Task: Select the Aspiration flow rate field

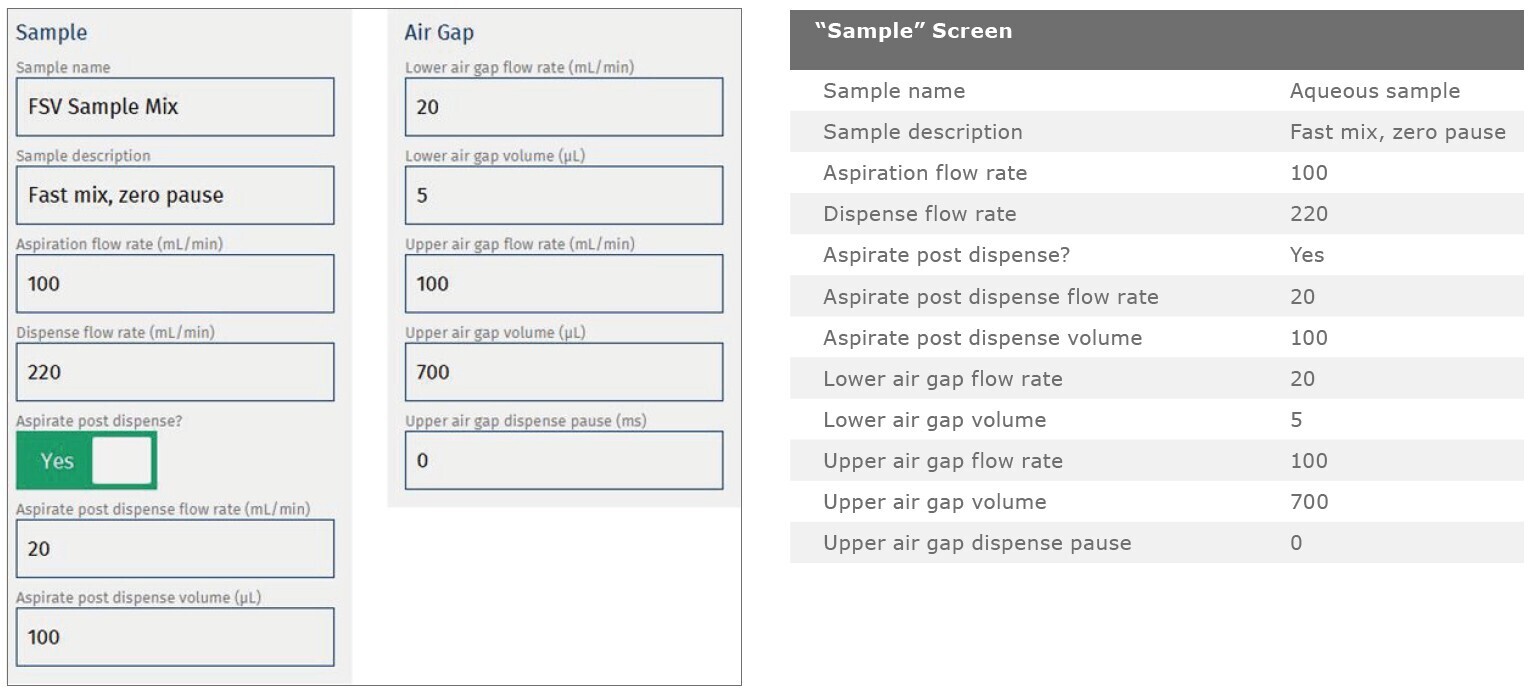Action: click(175, 283)
